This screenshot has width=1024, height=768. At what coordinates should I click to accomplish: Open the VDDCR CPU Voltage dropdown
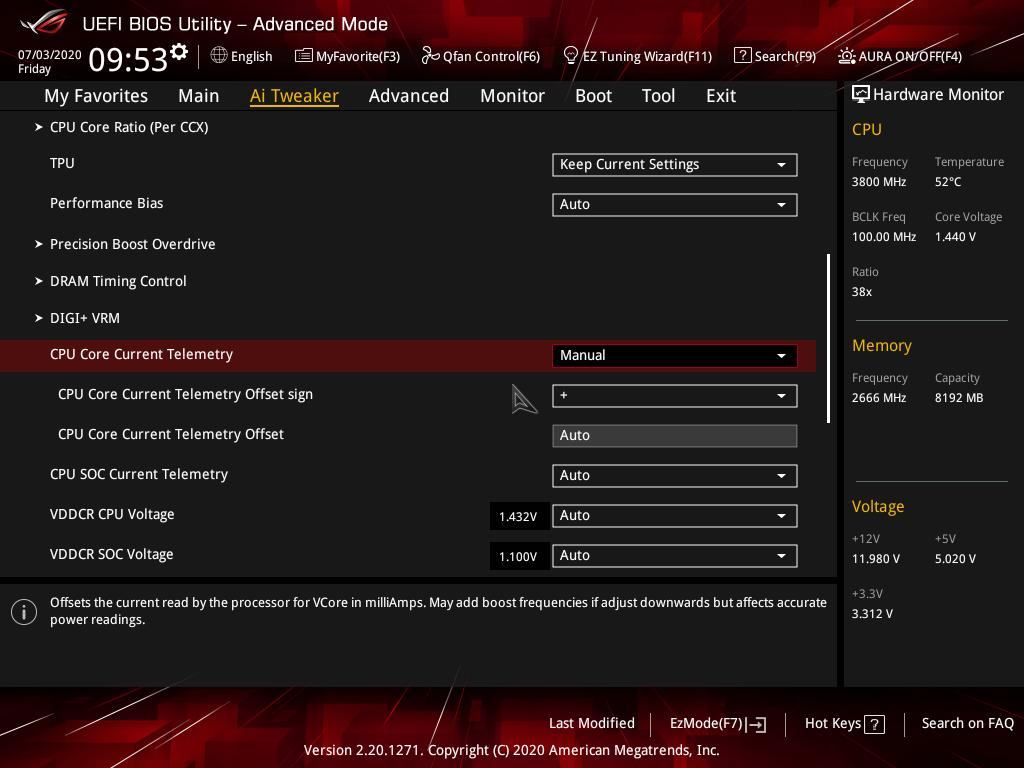tap(675, 515)
